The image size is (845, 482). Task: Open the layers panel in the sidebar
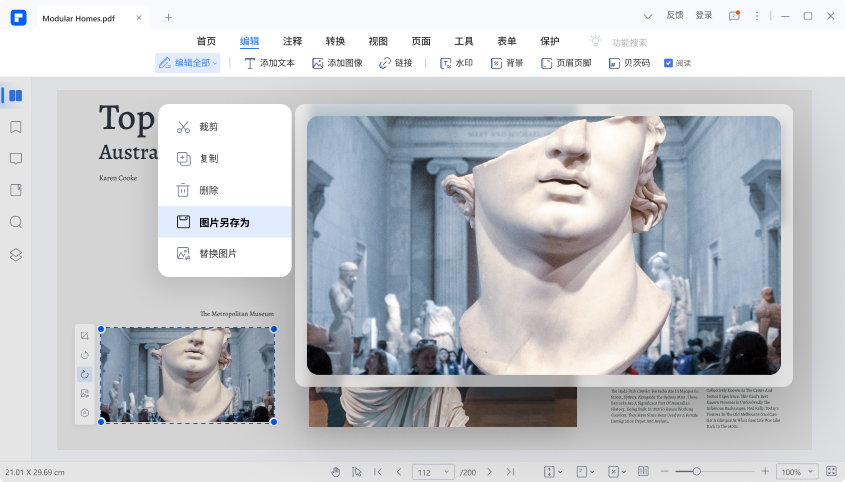(15, 254)
